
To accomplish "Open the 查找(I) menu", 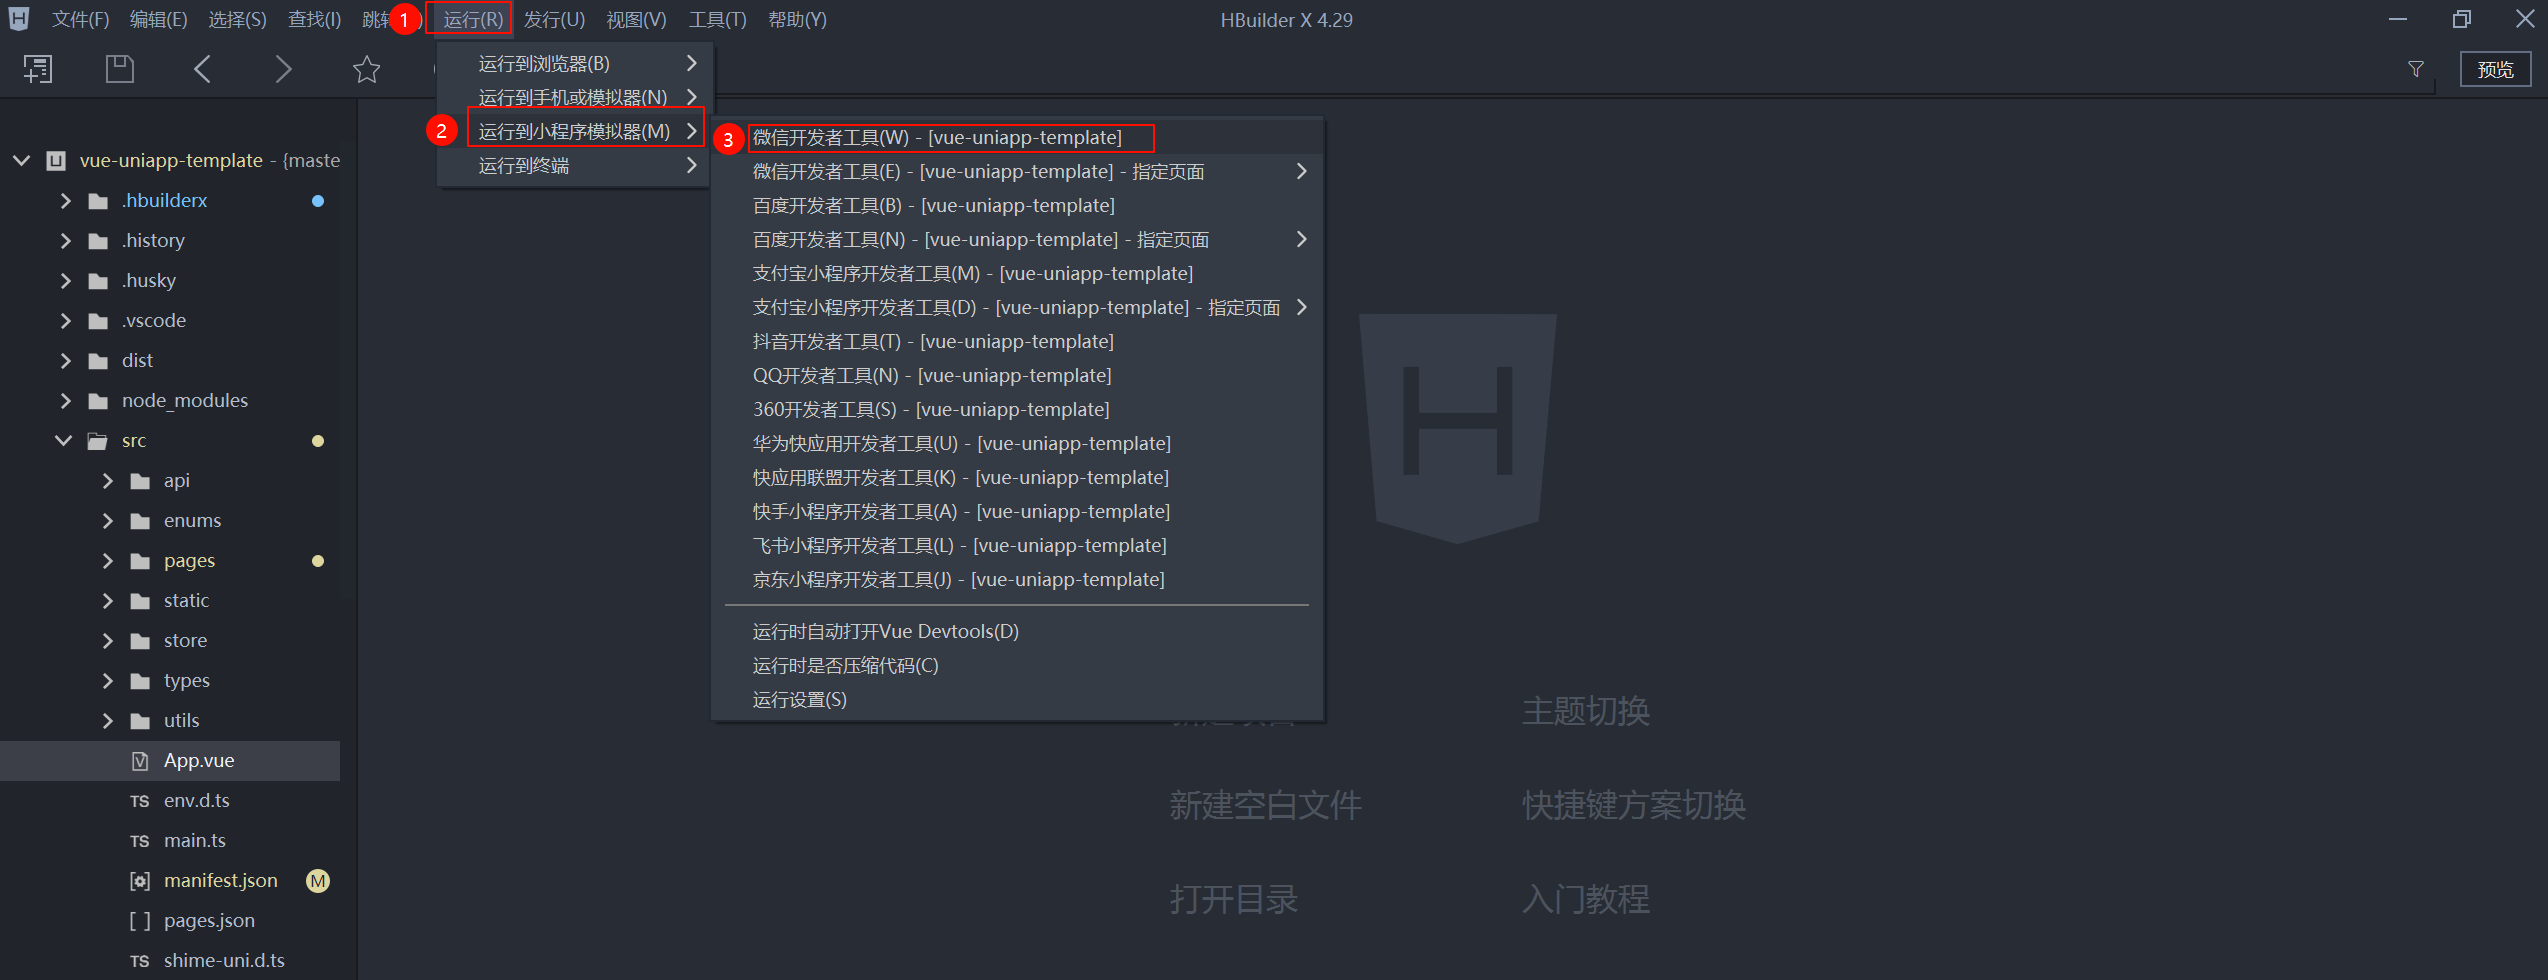I will coord(315,20).
